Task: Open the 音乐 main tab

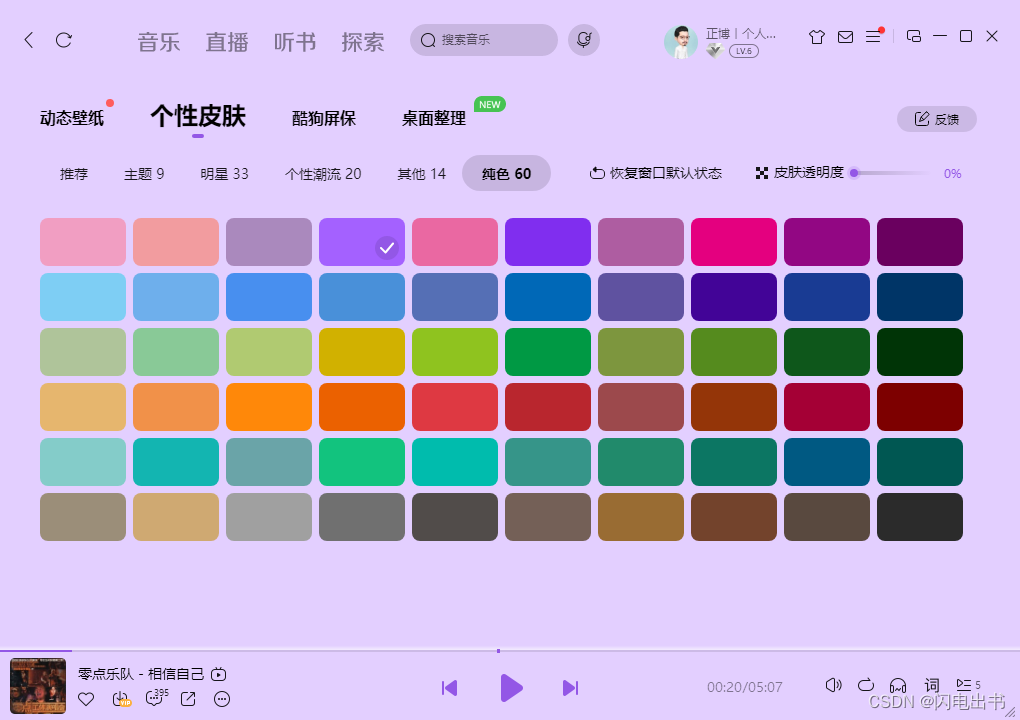Action: click(x=159, y=42)
